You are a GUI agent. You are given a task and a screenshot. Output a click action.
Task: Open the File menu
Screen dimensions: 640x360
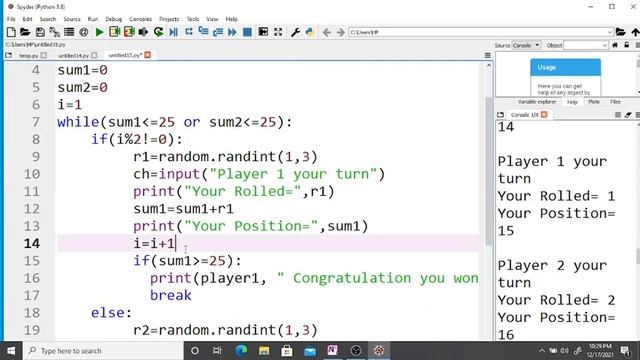11,19
